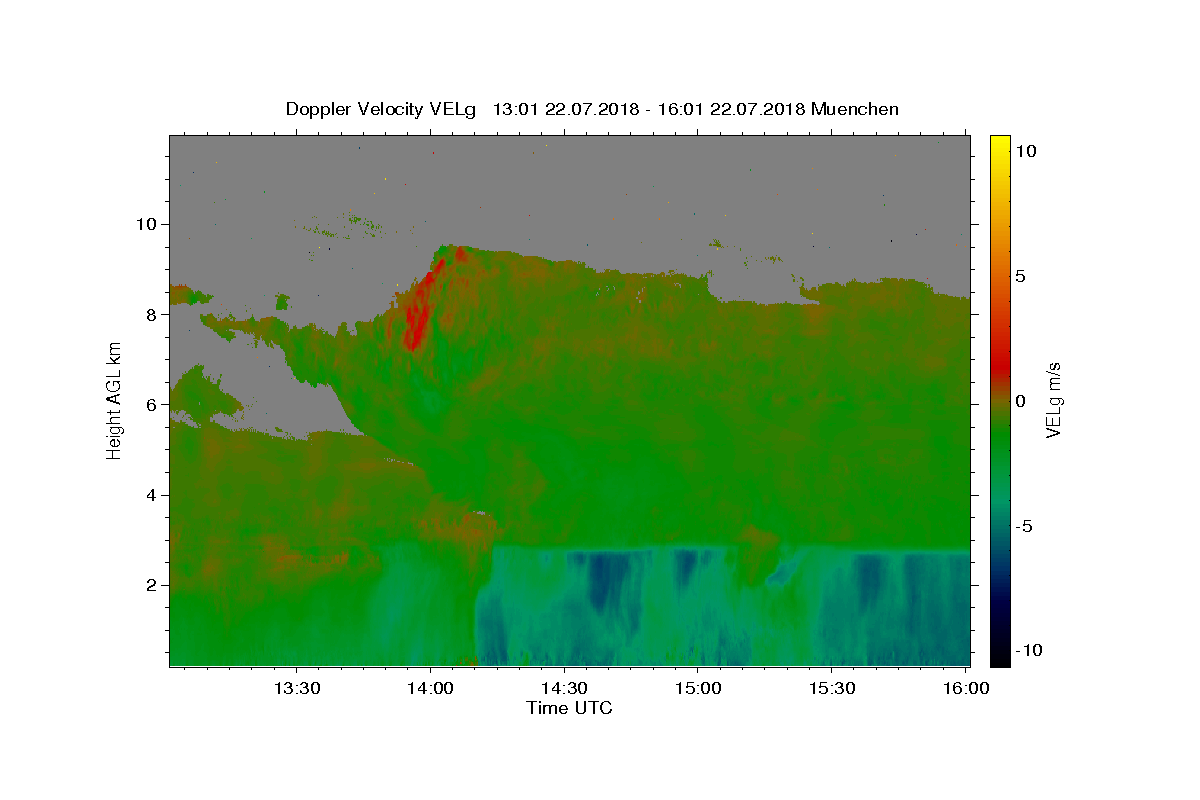1200x800 pixels.
Task: Click the height axis label '10'
Action: click(x=147, y=224)
